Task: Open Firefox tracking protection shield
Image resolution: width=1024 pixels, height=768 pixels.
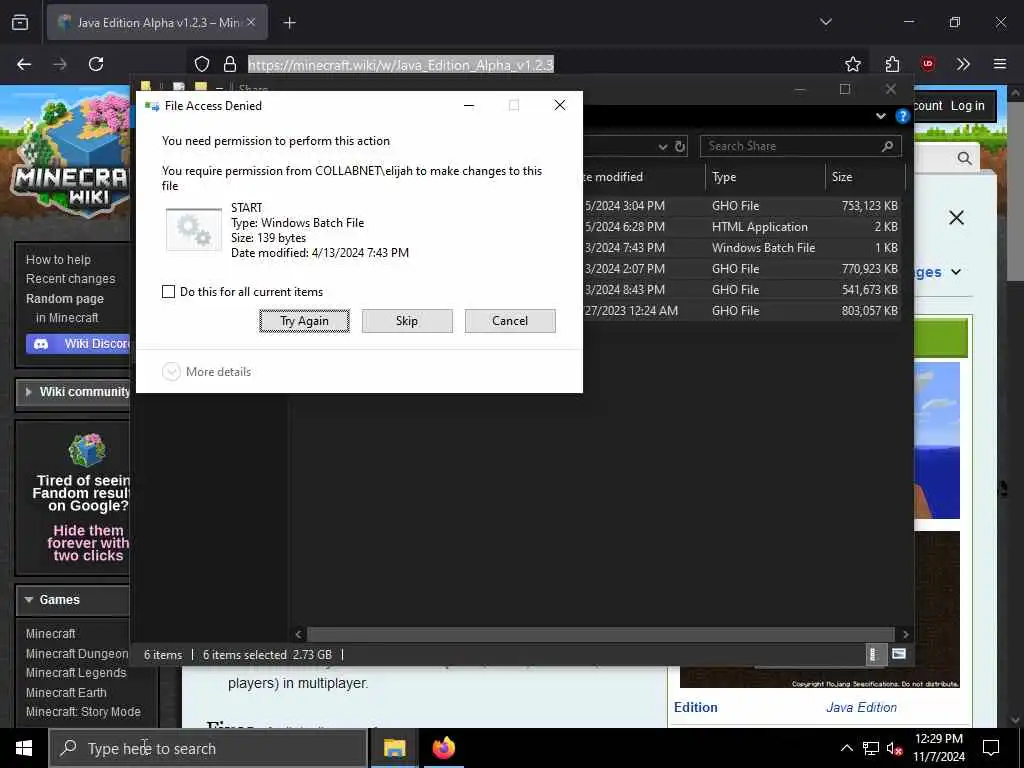Action: [x=202, y=64]
